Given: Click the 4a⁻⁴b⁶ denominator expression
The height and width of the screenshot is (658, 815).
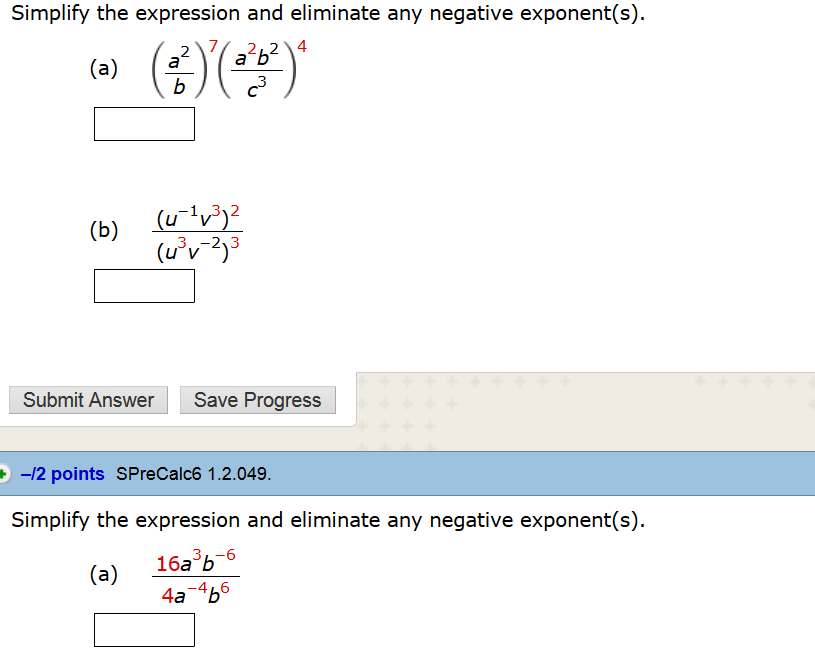Looking at the screenshot, I should 196,590.
